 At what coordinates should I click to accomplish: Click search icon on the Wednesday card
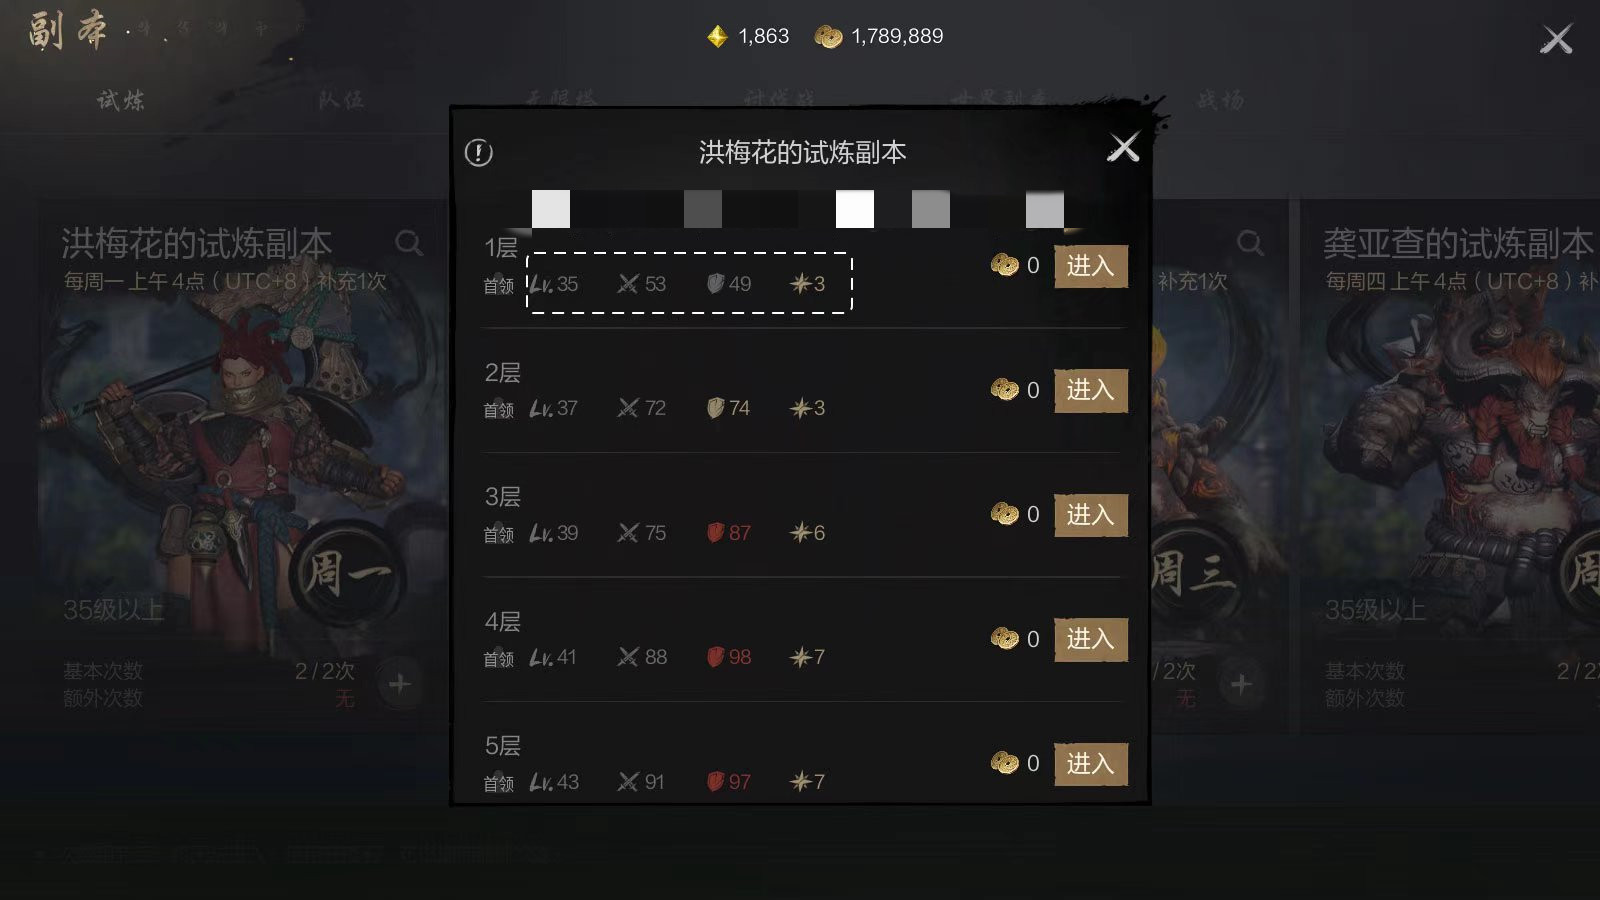(x=1250, y=243)
